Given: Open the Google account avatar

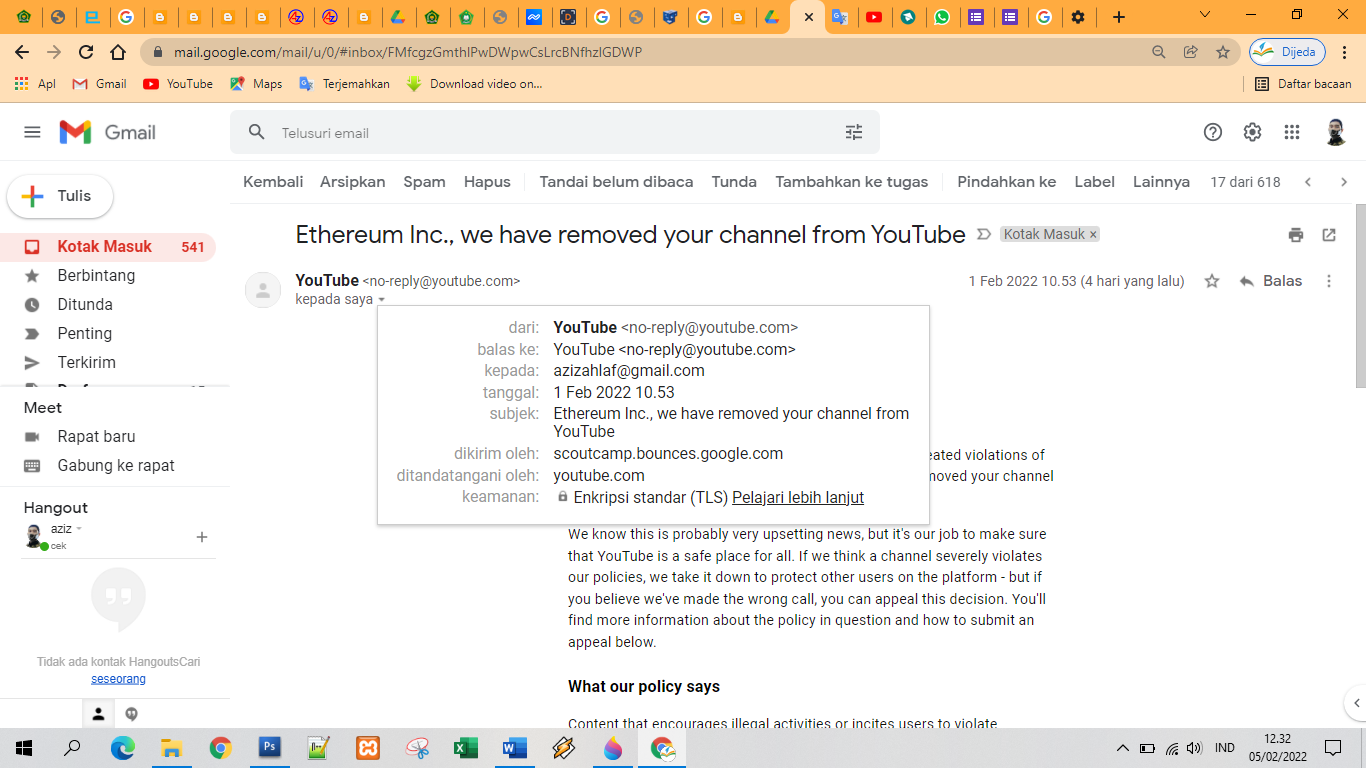Looking at the screenshot, I should (x=1336, y=132).
